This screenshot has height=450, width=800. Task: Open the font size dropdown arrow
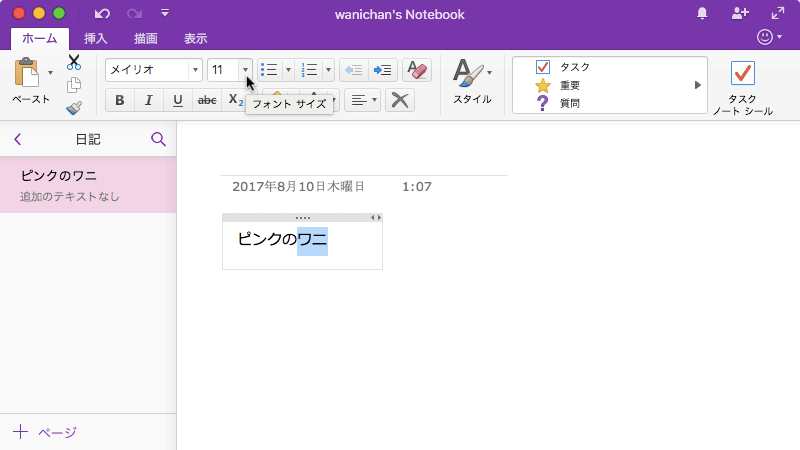click(245, 70)
